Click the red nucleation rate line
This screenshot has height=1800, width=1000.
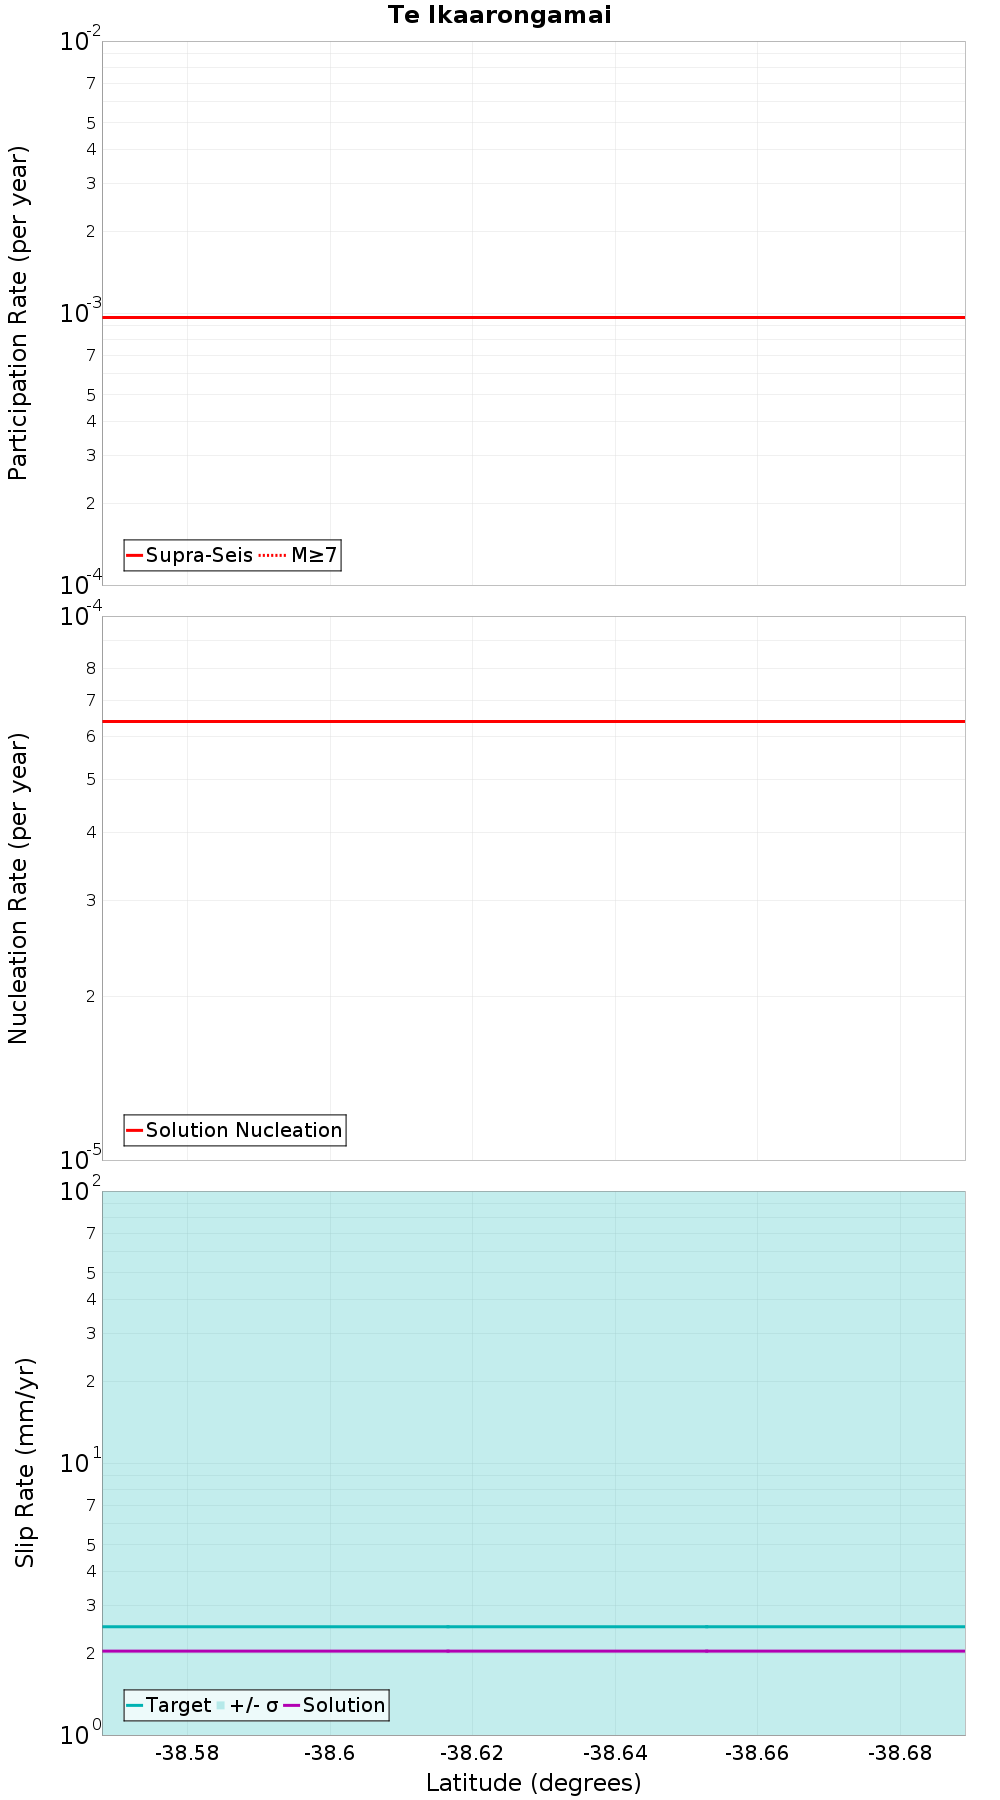pos(533,721)
